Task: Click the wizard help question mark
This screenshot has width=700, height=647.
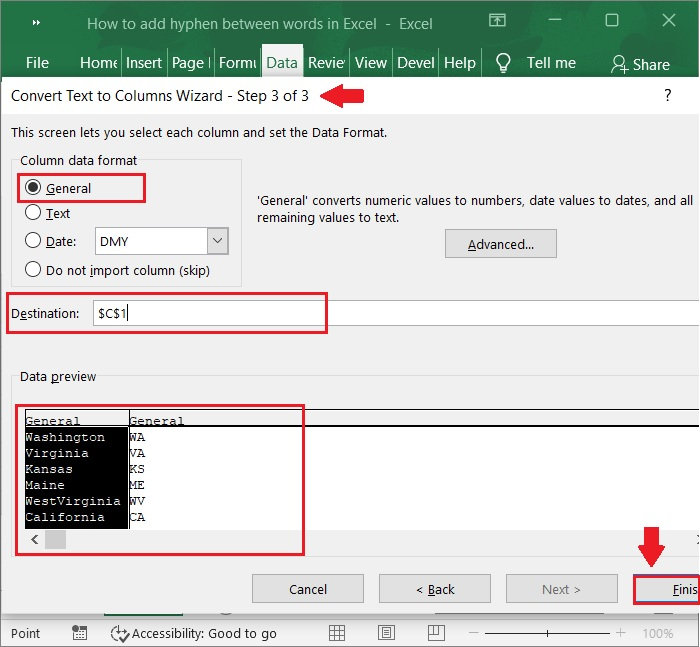Action: pos(667,96)
